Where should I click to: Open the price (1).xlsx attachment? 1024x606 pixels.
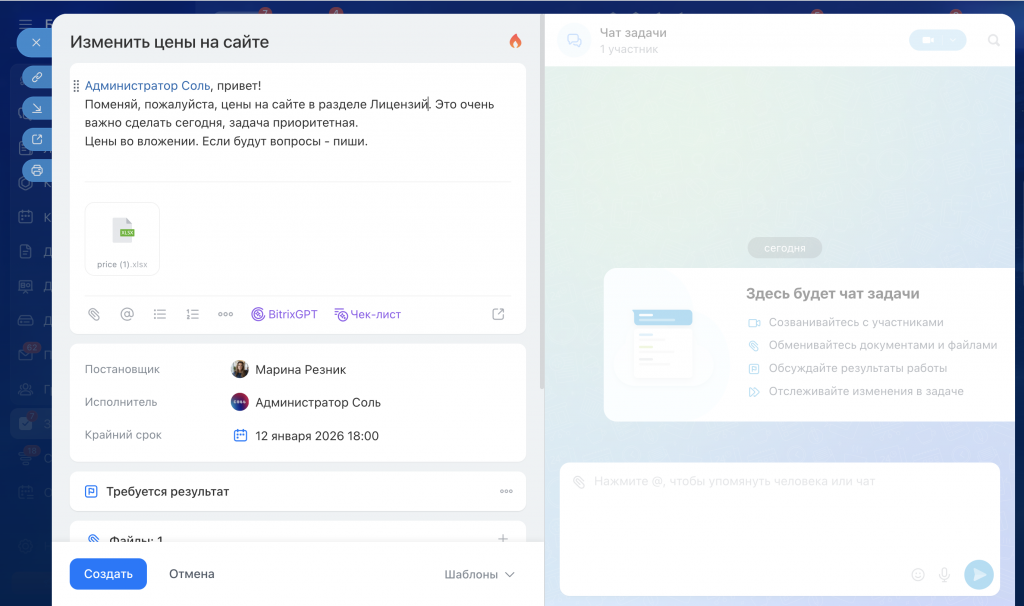point(122,238)
